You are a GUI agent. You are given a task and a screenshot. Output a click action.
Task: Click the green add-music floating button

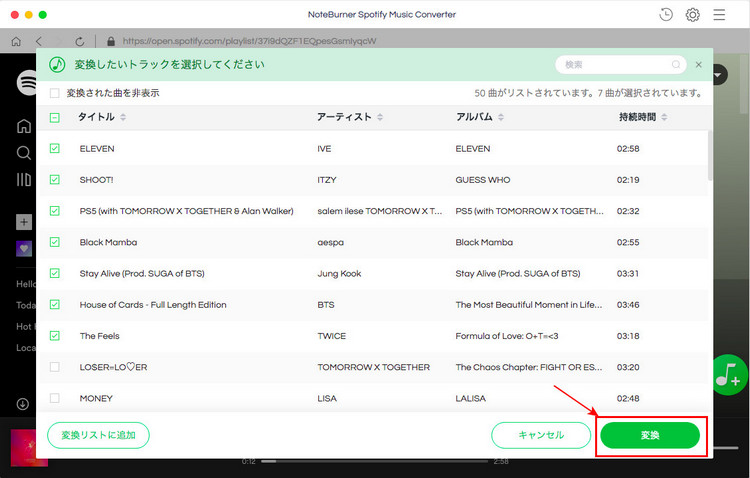[x=729, y=375]
